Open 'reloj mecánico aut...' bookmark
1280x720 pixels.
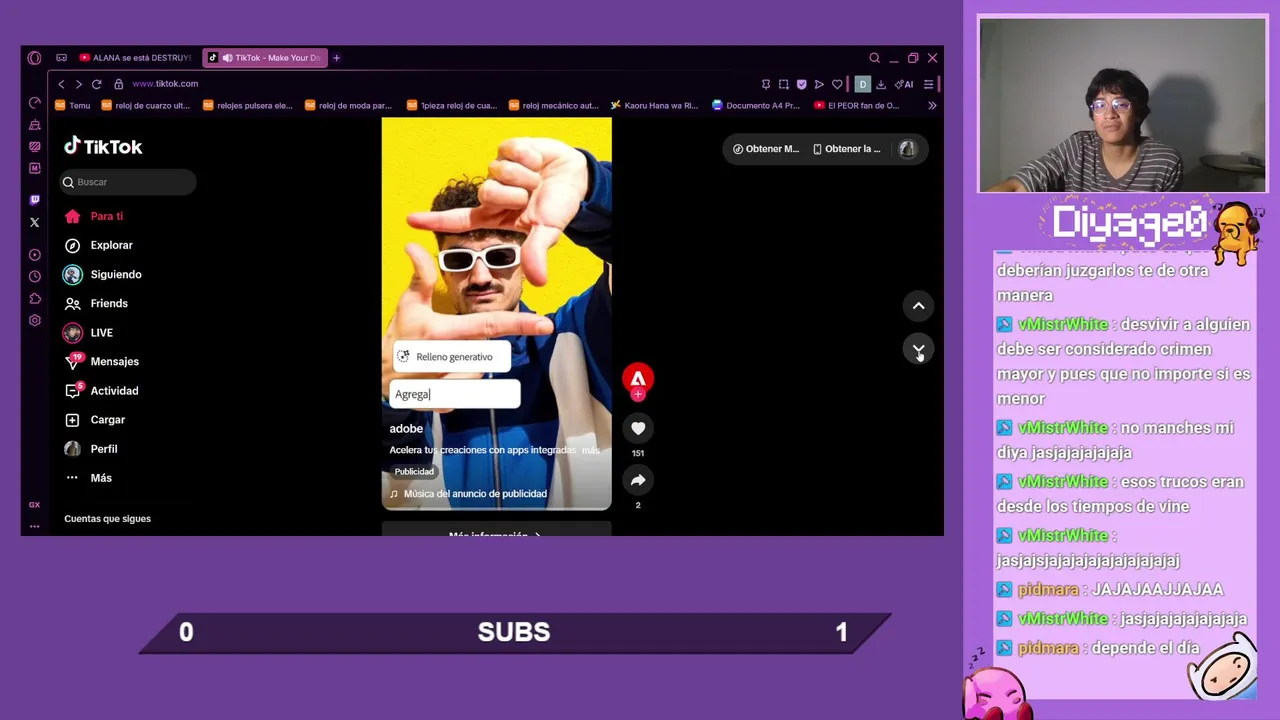(554, 105)
